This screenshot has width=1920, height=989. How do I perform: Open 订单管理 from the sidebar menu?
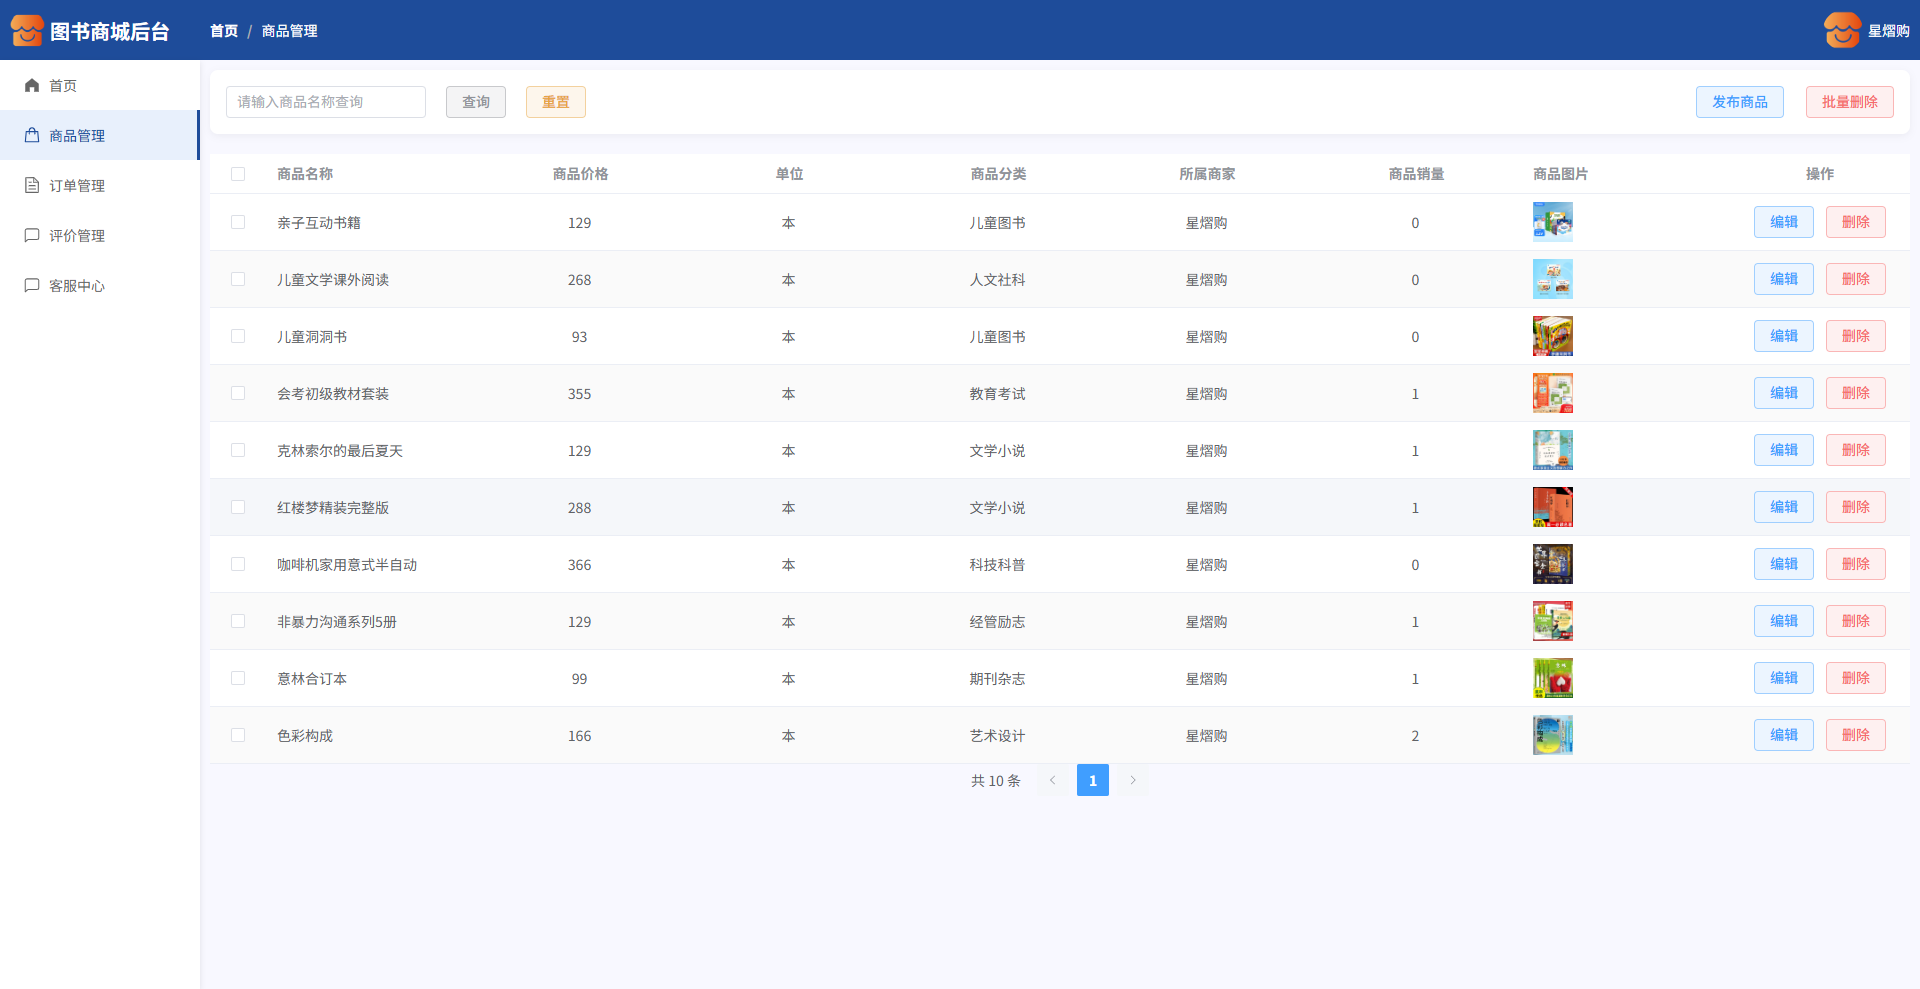(77, 186)
